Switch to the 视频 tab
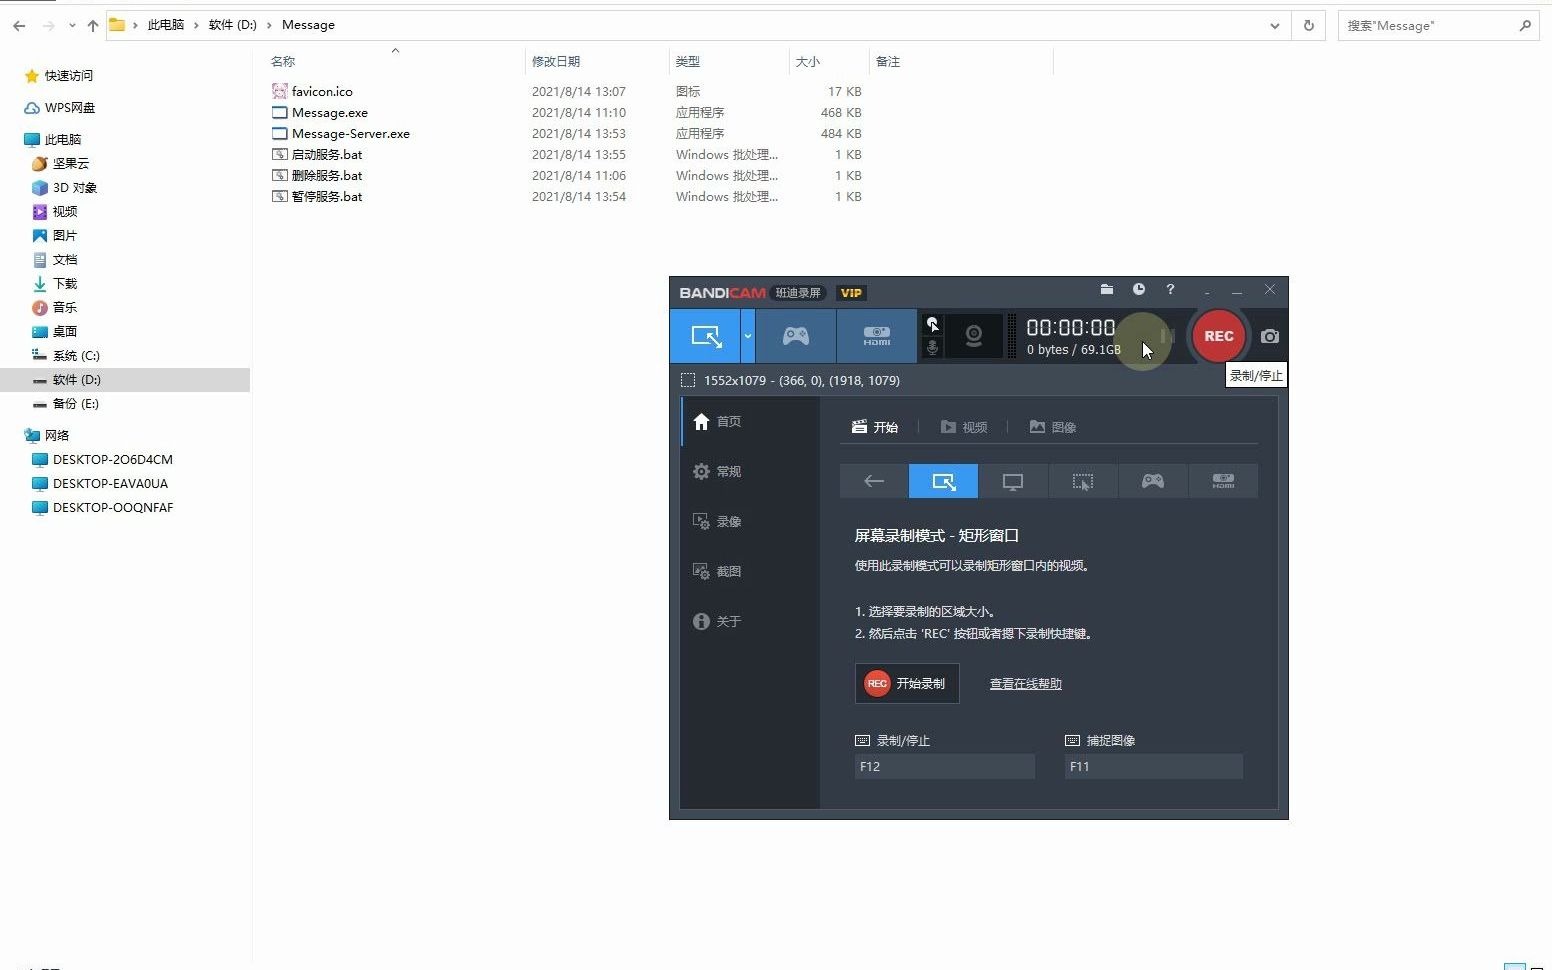The height and width of the screenshot is (970, 1552). [964, 427]
